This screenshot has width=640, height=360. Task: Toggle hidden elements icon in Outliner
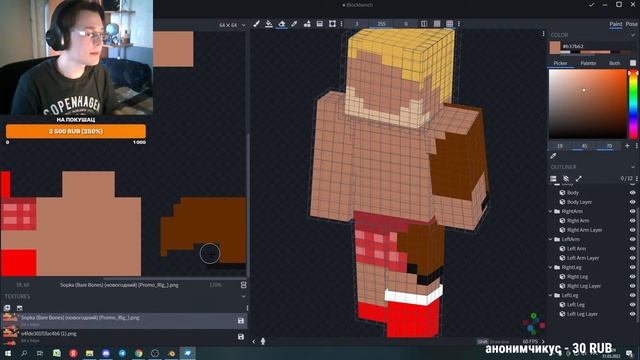pos(566,179)
